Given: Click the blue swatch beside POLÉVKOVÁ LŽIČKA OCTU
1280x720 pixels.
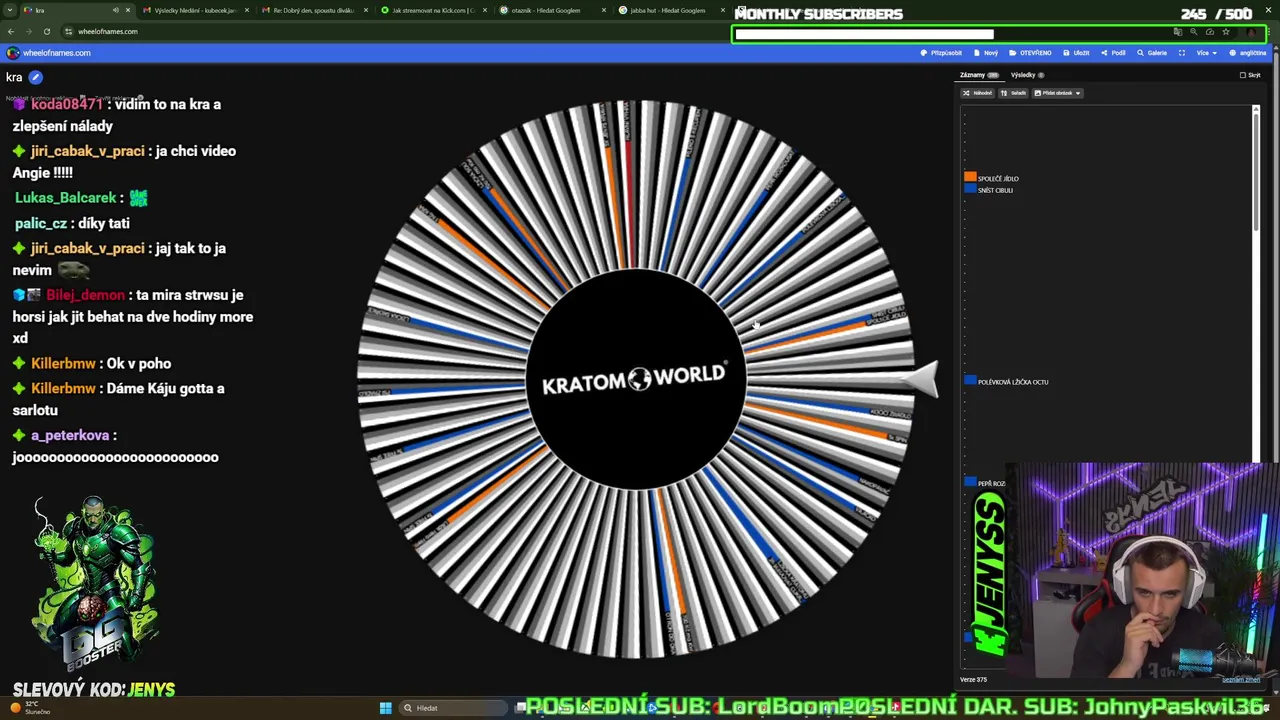Looking at the screenshot, I should [x=970, y=381].
